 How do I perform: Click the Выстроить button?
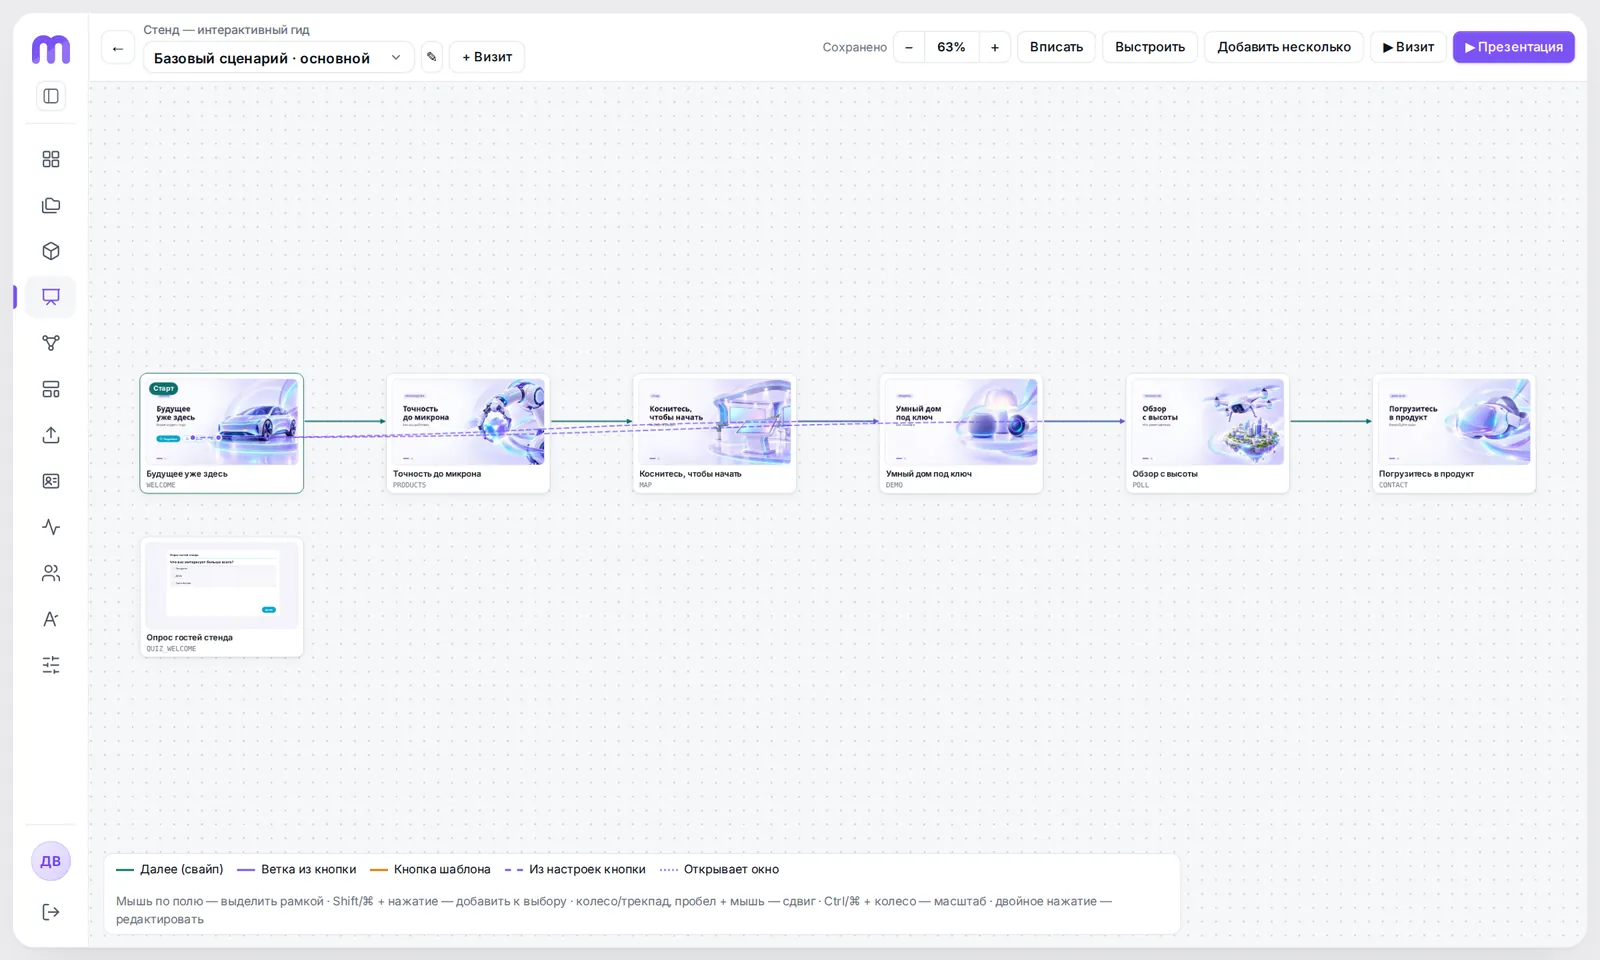(1150, 47)
